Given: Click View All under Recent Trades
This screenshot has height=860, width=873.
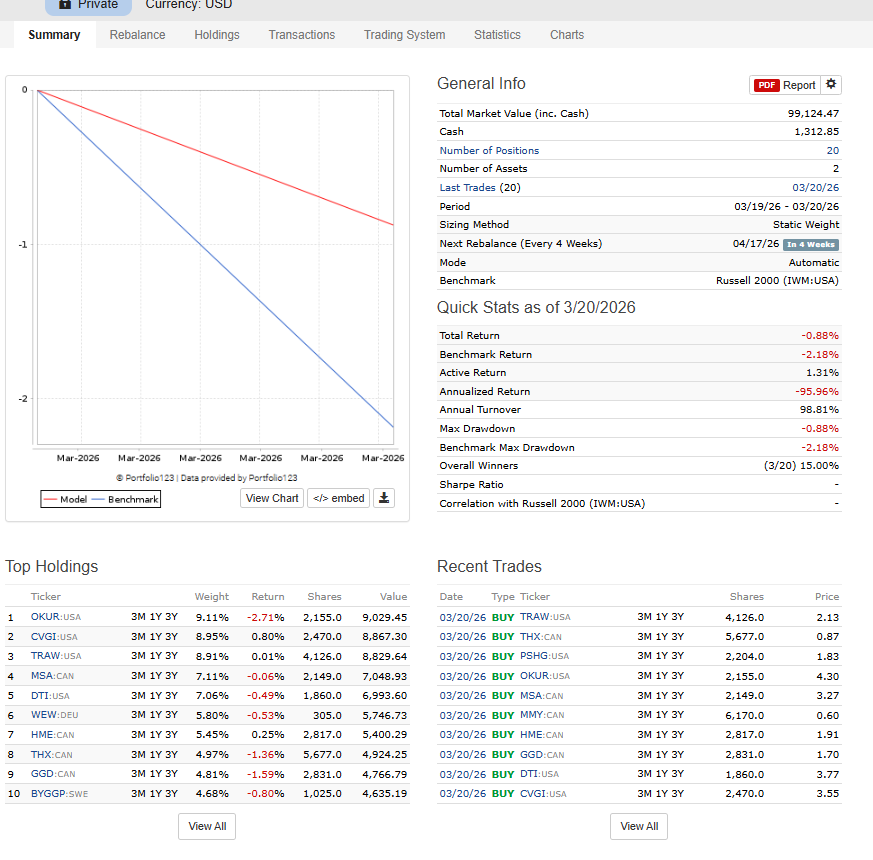Looking at the screenshot, I should coord(639,826).
